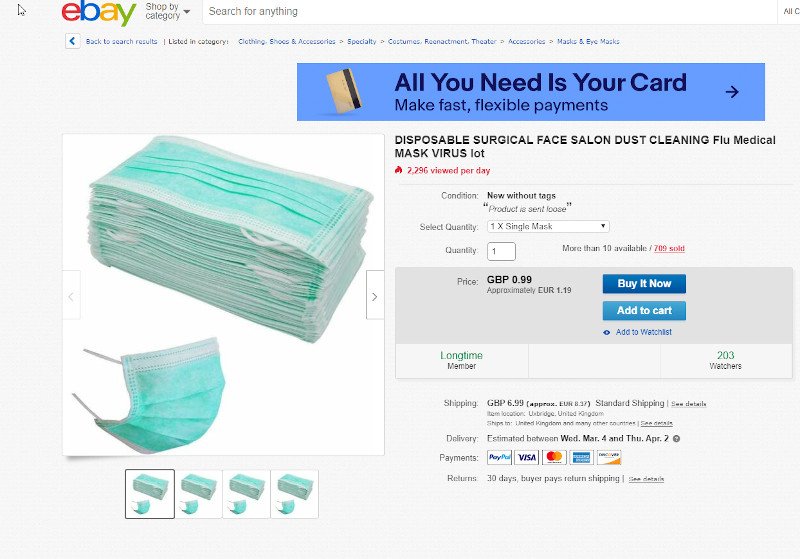Screen dimensions: 800x559
Task: Click the Quantity input field
Action: pyautogui.click(x=501, y=251)
